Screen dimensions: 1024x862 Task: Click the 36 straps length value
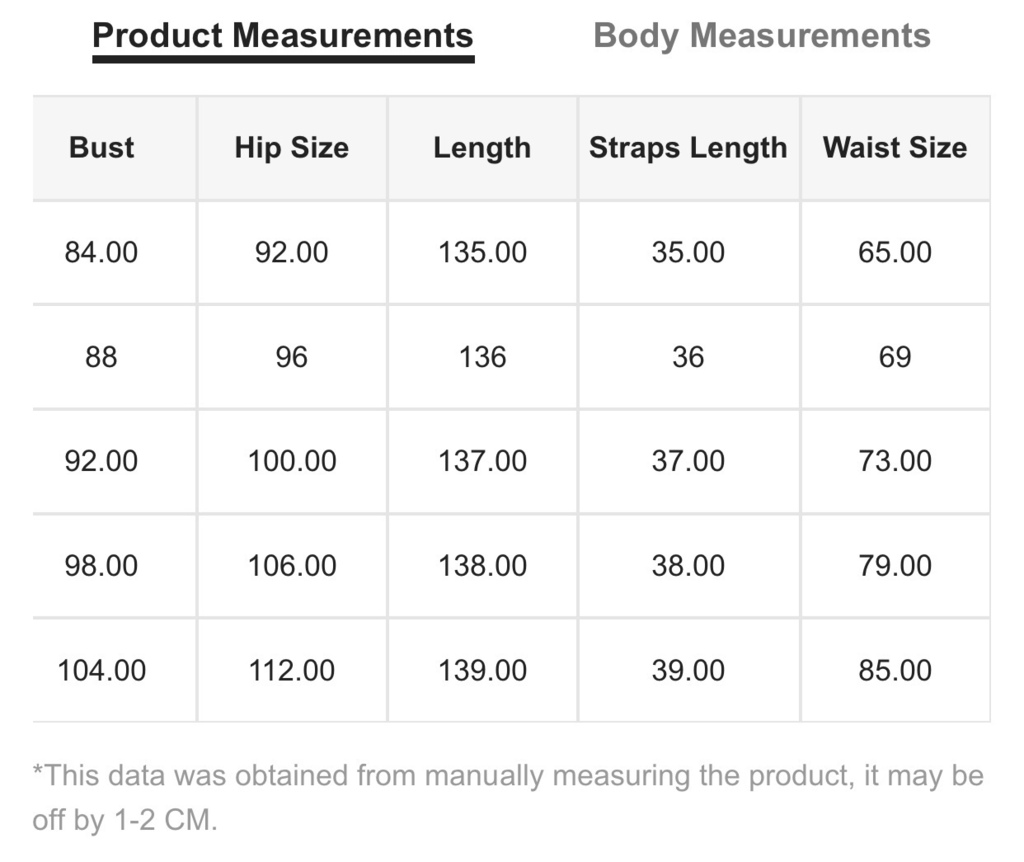tap(688, 357)
